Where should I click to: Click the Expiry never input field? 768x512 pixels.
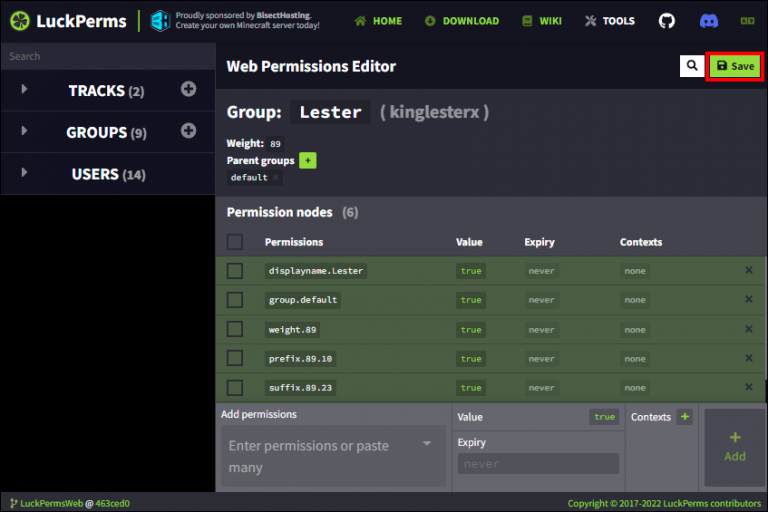538,464
